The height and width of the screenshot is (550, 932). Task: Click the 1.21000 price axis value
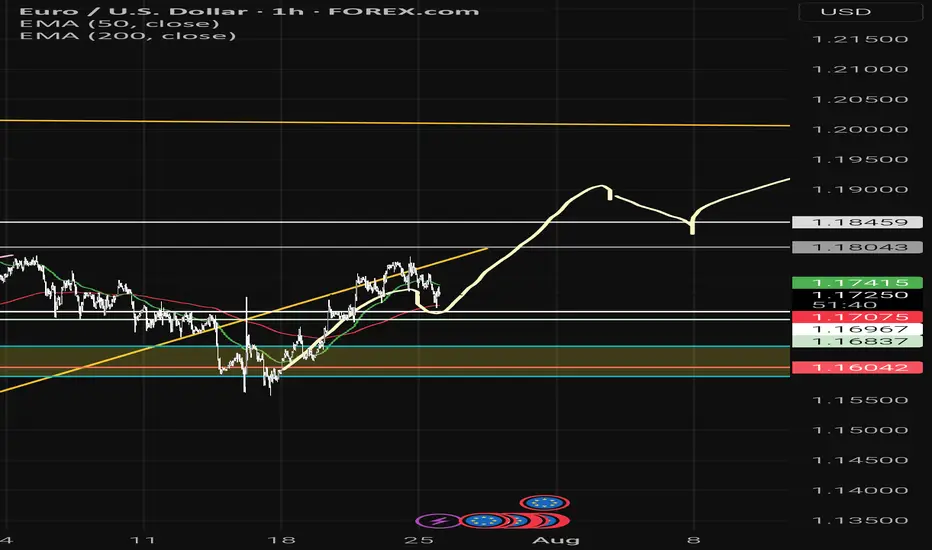coord(860,69)
